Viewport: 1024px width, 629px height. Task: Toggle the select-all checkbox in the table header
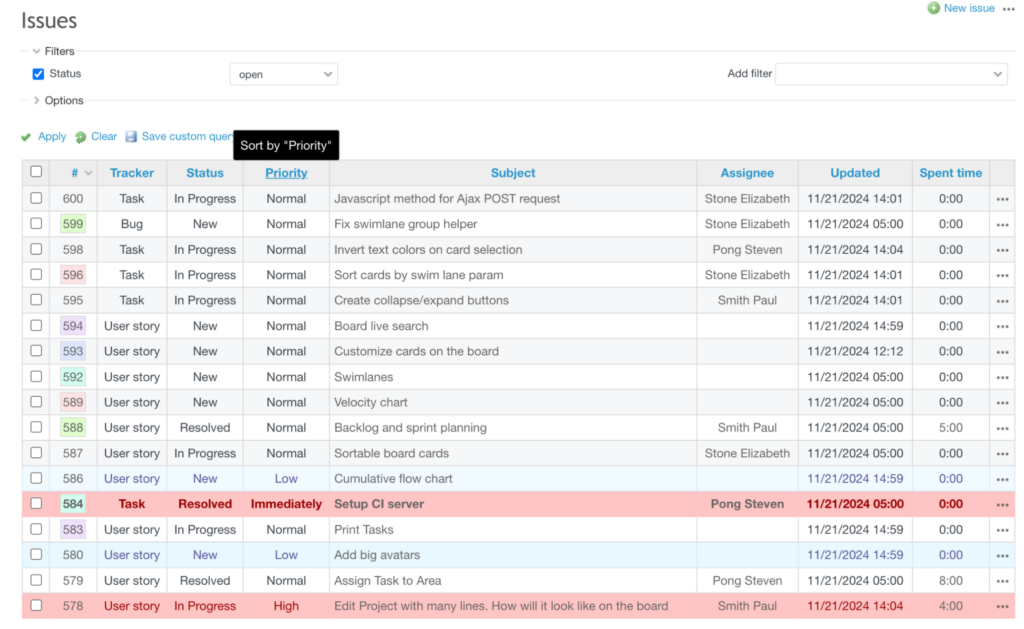coord(36,171)
